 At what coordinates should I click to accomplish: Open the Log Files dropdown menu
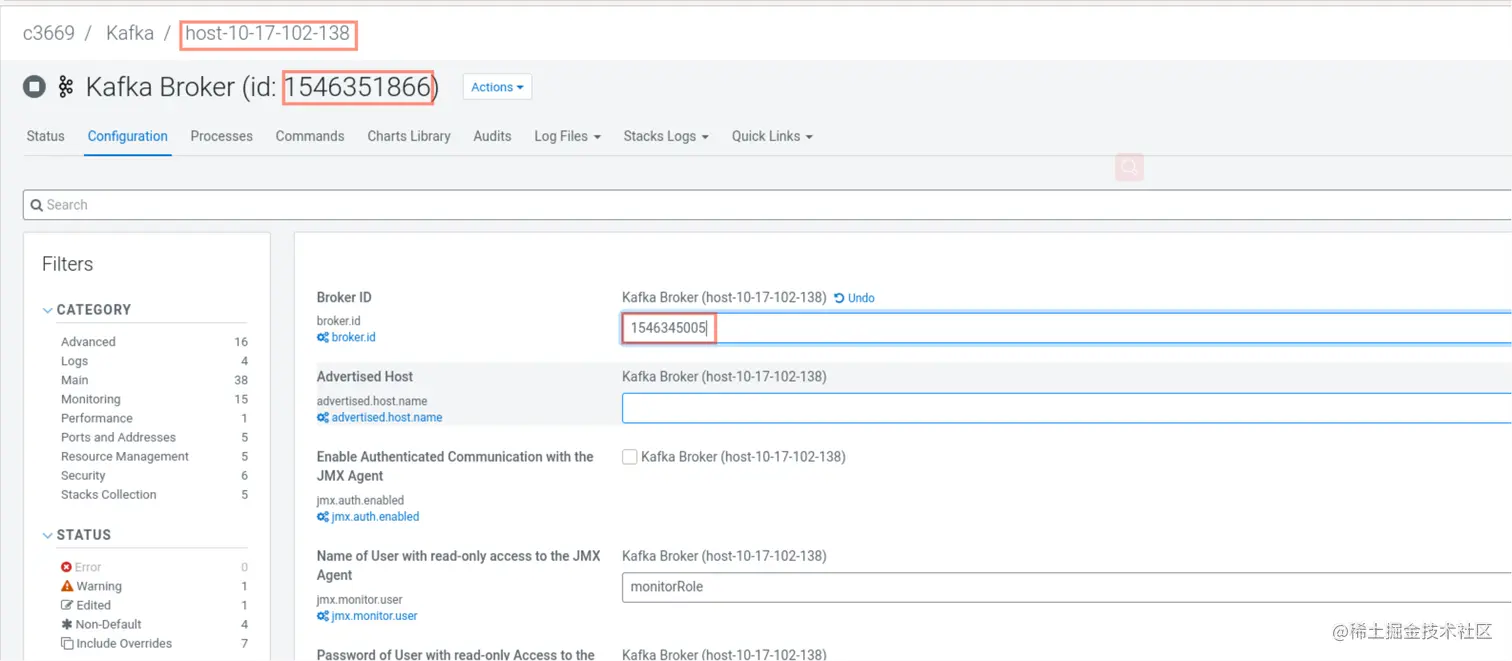point(567,136)
